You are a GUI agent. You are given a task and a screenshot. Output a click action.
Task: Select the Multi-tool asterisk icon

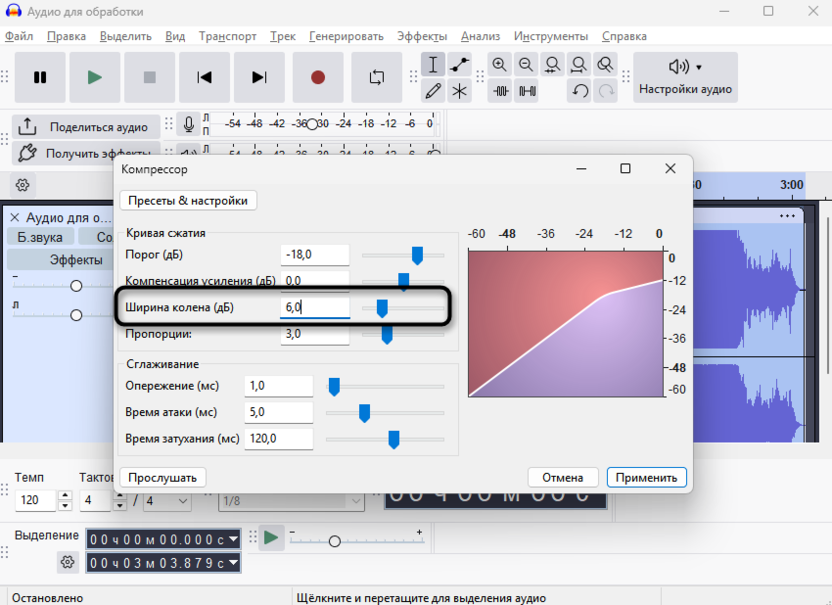click(459, 91)
